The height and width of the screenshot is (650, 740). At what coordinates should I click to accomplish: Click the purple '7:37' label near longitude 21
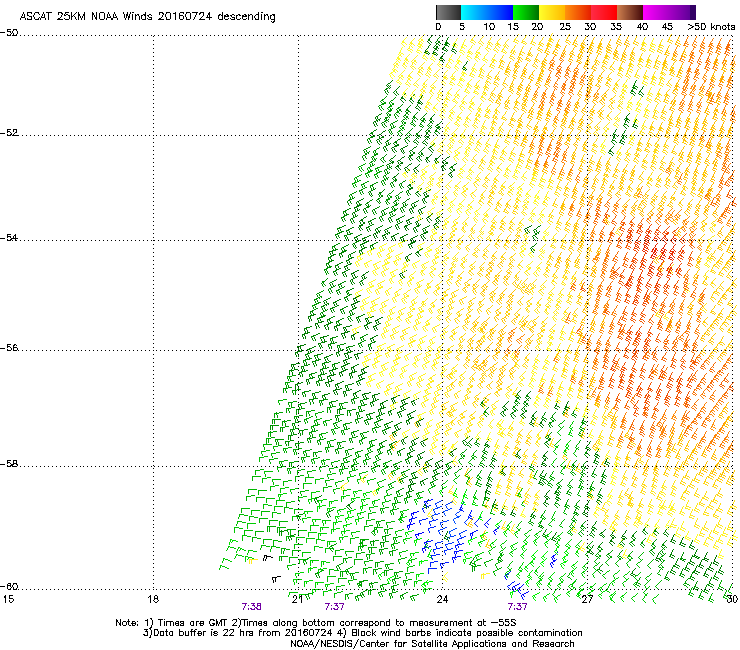[x=334, y=607]
